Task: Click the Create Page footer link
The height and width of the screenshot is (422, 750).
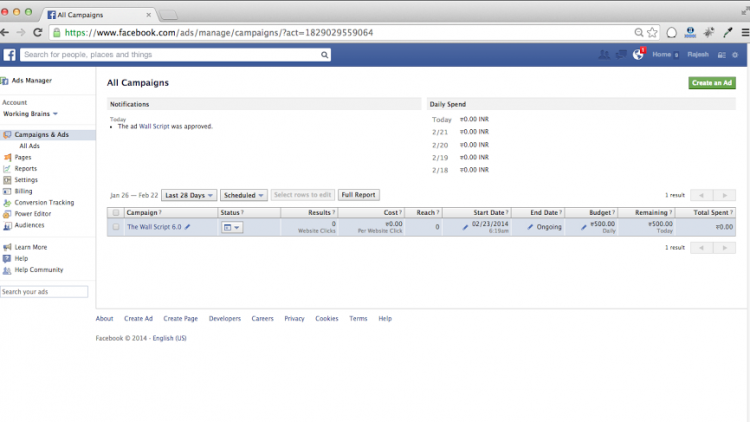Action: pos(180,319)
